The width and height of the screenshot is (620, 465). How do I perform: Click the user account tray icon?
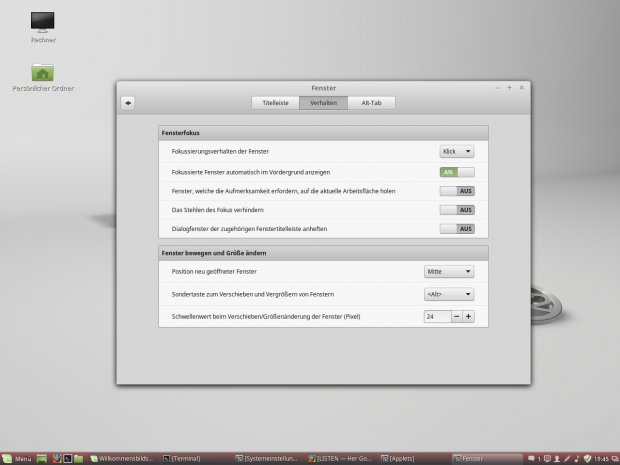[557, 459]
